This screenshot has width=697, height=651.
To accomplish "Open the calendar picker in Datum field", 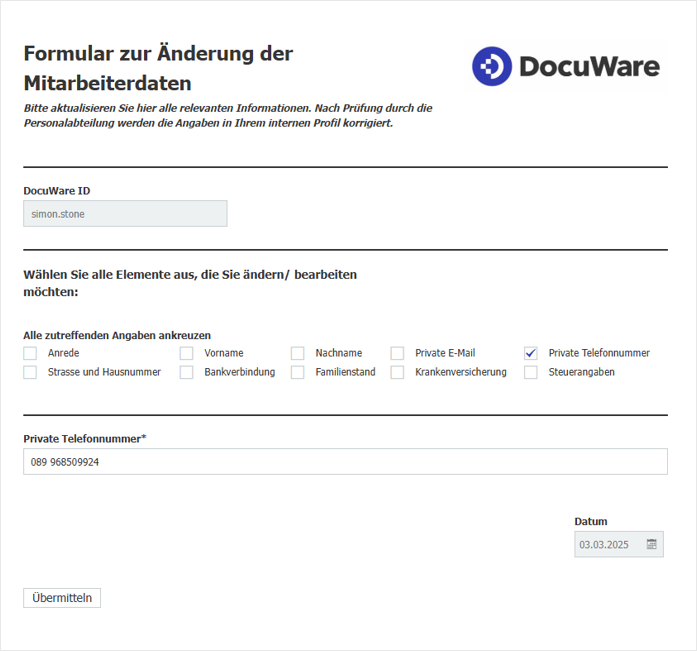I will (651, 544).
